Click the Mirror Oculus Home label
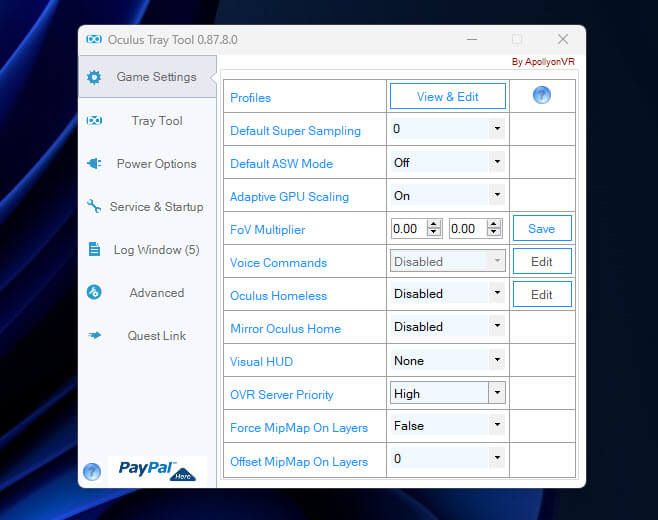The width and height of the screenshot is (658, 520). [x=285, y=329]
